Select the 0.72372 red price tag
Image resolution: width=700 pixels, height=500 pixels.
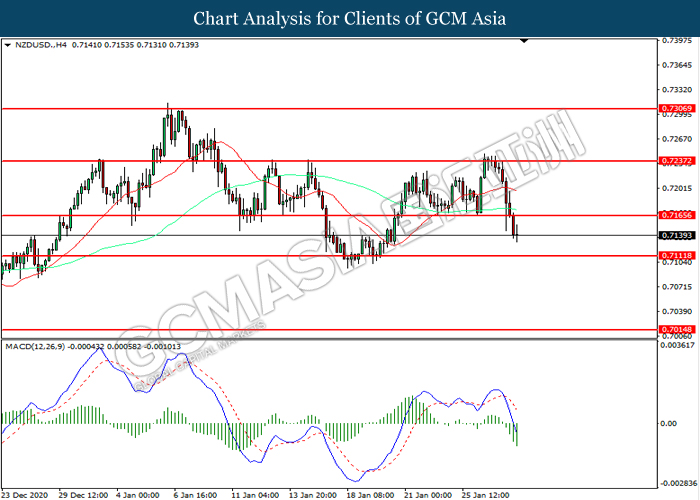[x=674, y=160]
